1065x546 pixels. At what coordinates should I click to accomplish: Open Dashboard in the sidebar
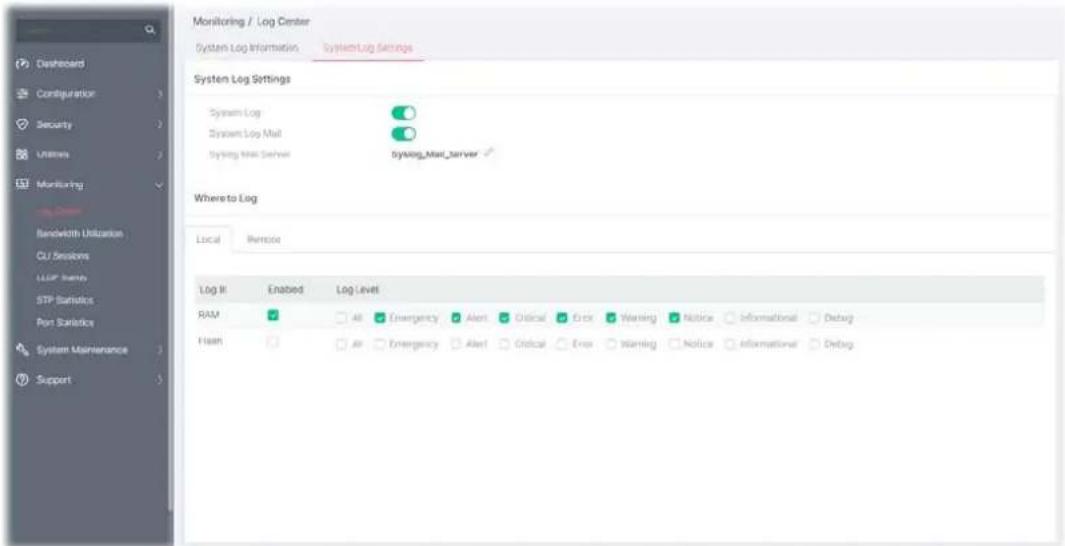point(60,63)
